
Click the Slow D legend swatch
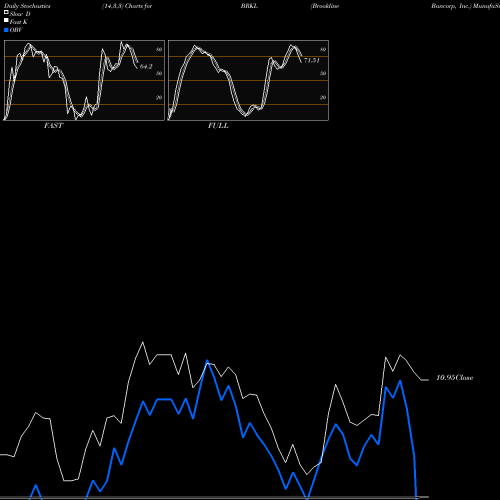(6, 12)
